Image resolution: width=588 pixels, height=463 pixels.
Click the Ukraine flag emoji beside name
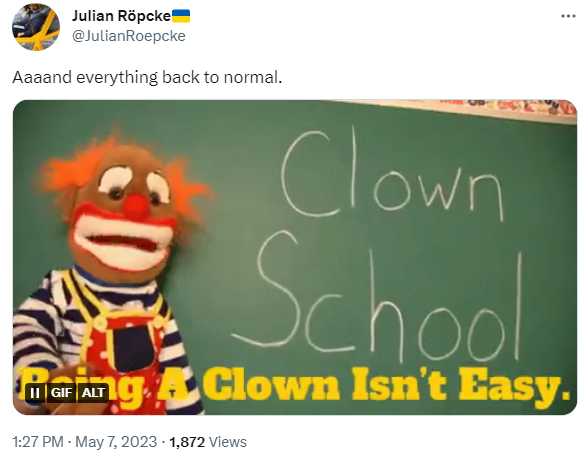pos(181,16)
